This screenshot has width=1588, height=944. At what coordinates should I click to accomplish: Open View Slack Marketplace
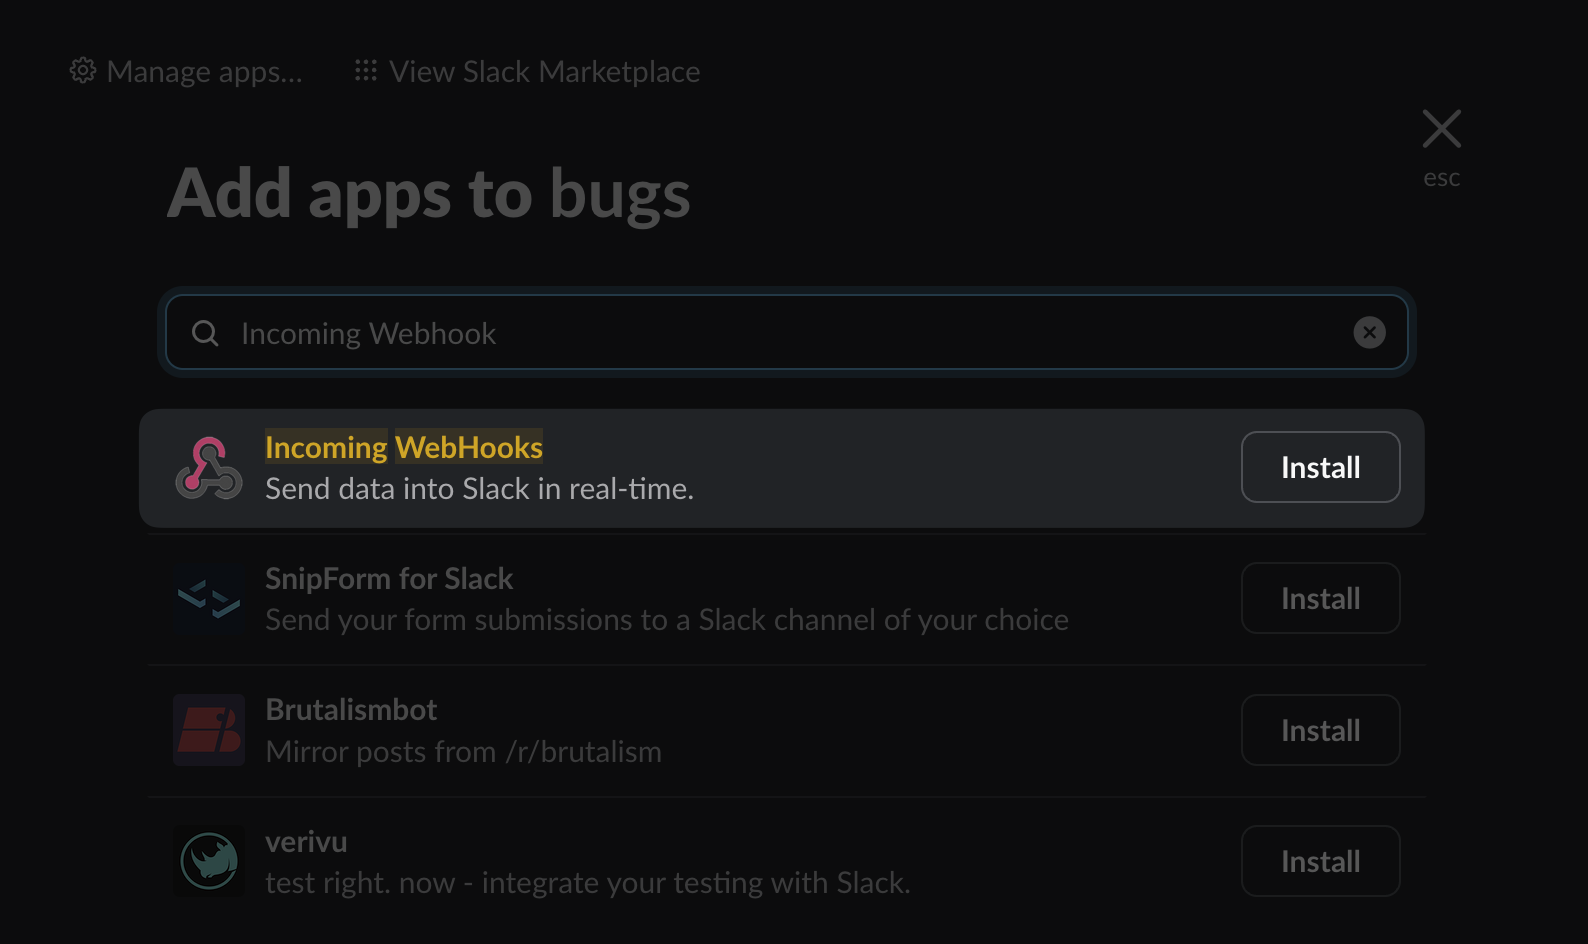point(545,70)
